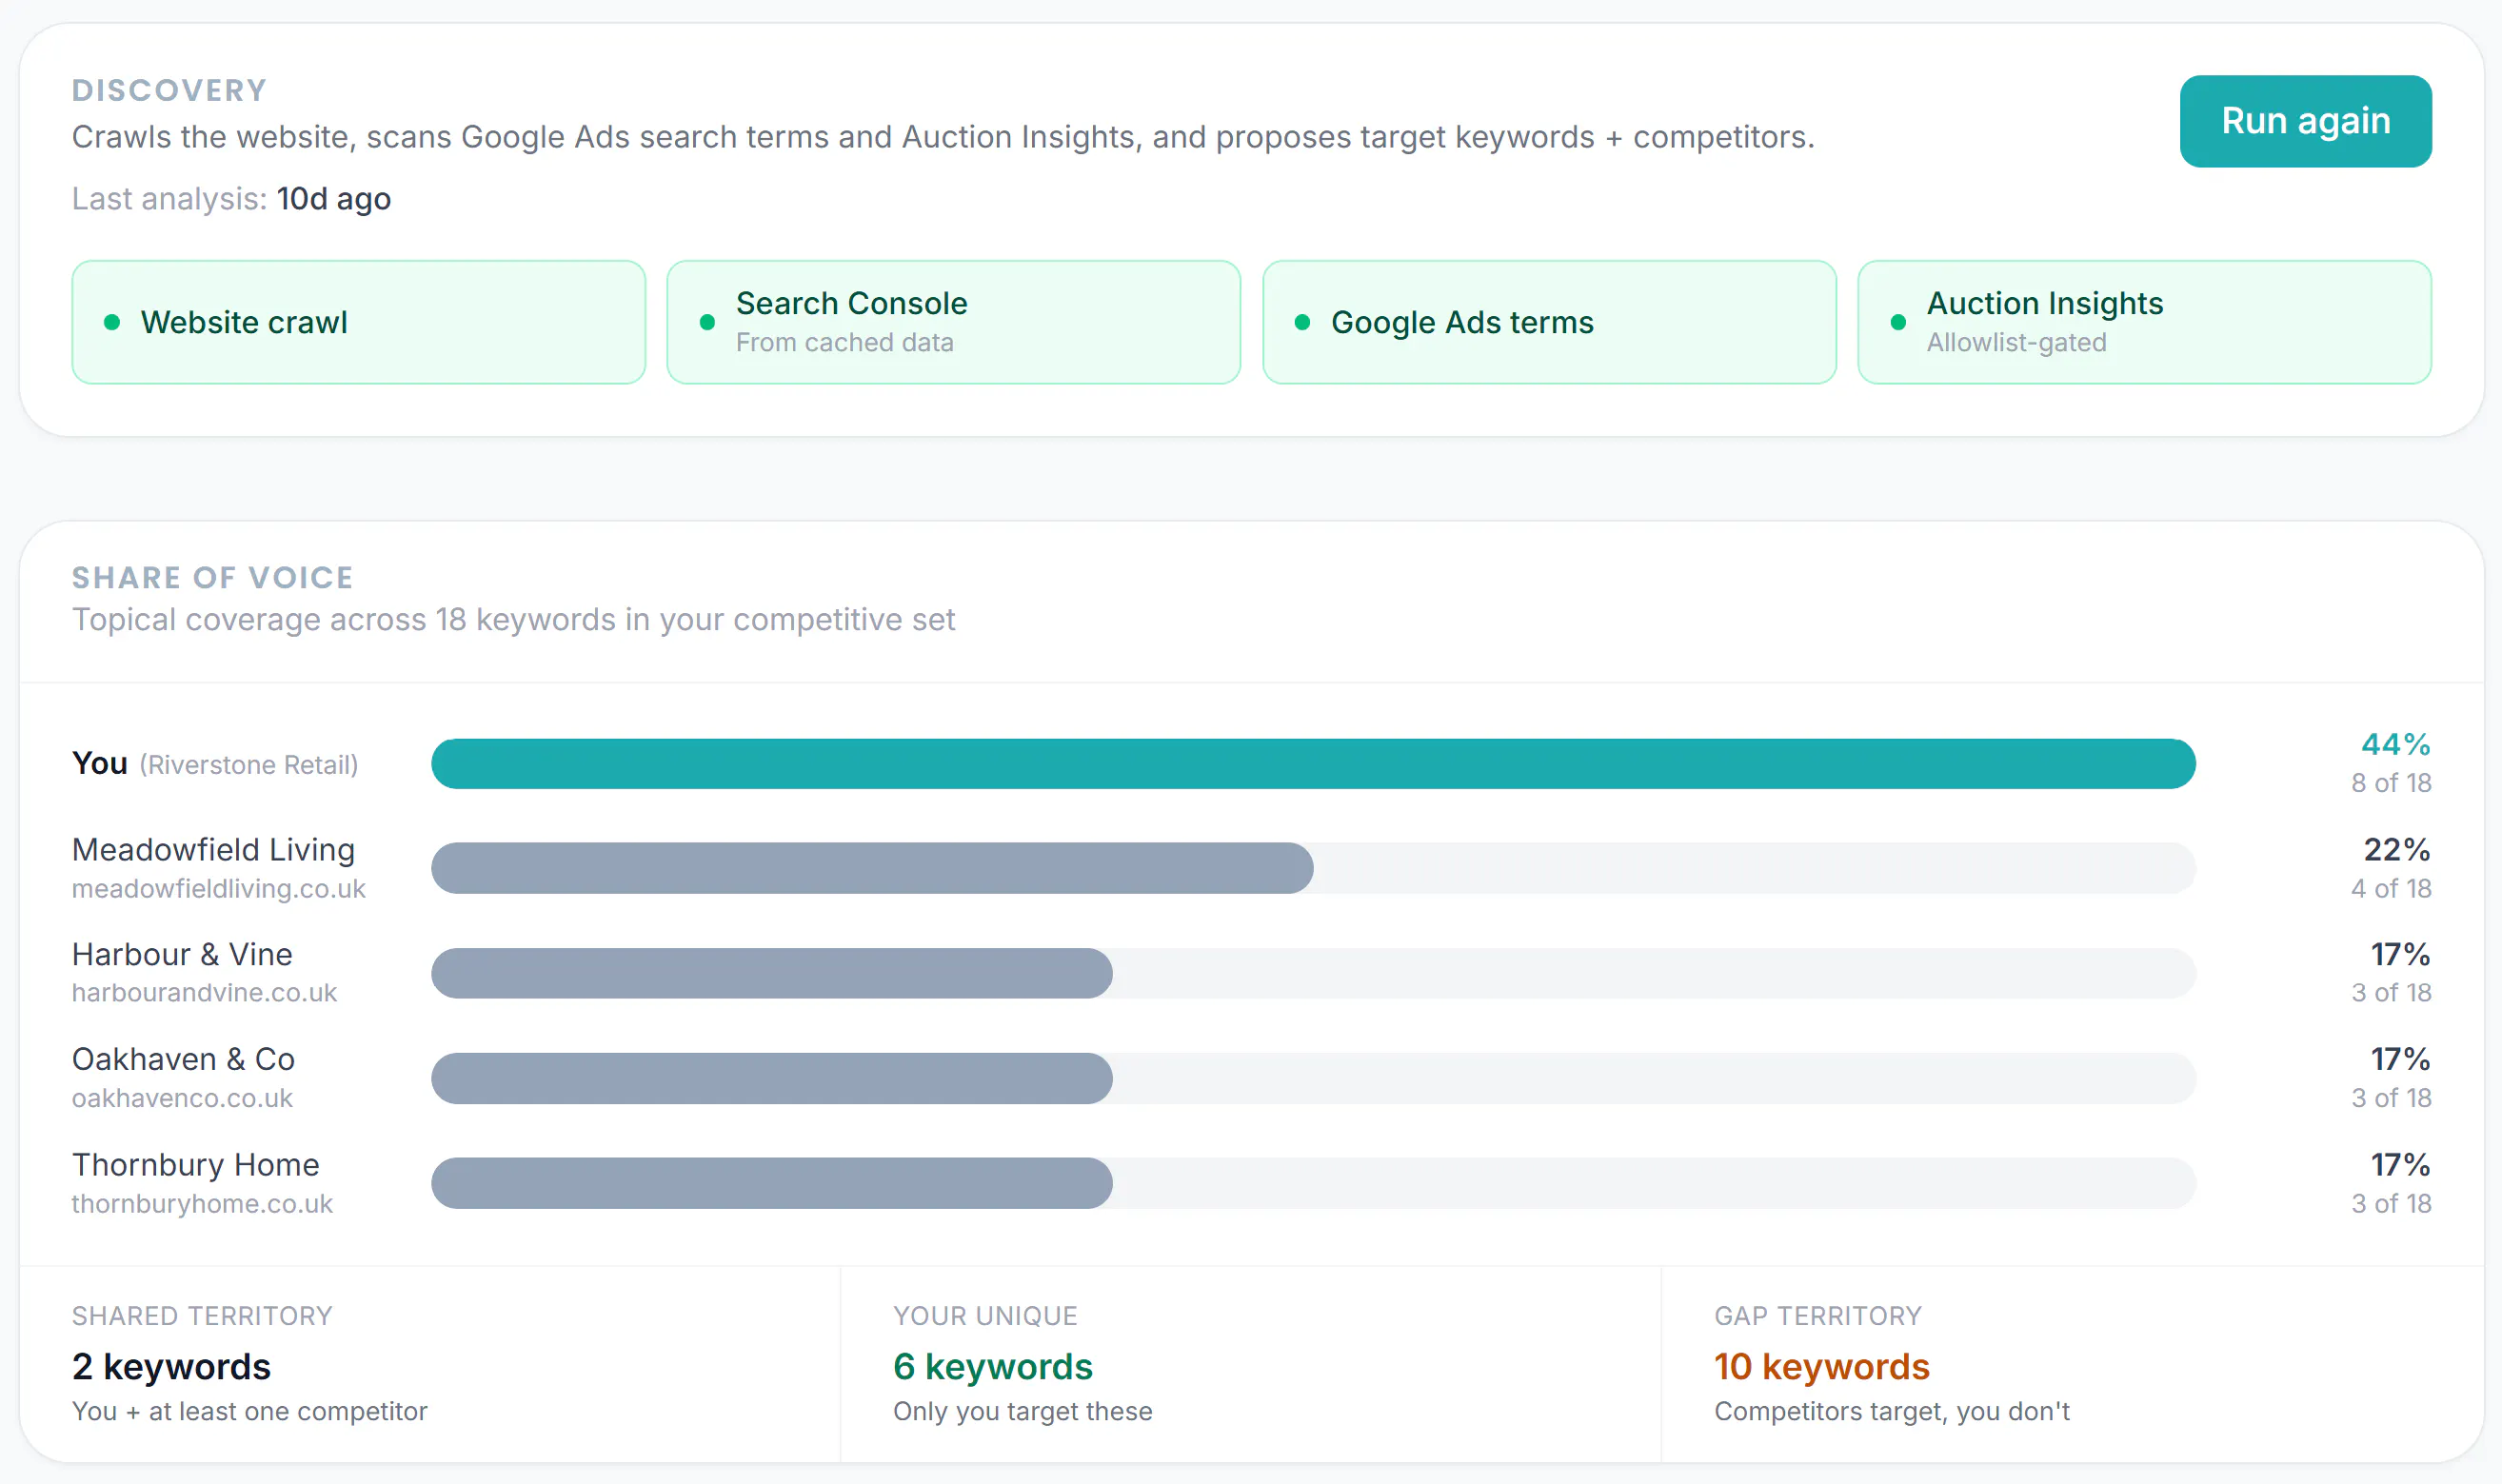Click the green status dot for Google Ads terms
Image resolution: width=2502 pixels, height=1484 pixels.
coord(1302,322)
